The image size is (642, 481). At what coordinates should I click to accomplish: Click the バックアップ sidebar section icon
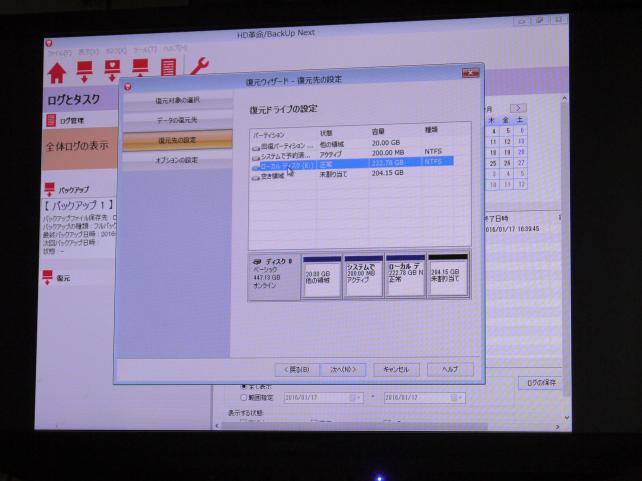50,190
